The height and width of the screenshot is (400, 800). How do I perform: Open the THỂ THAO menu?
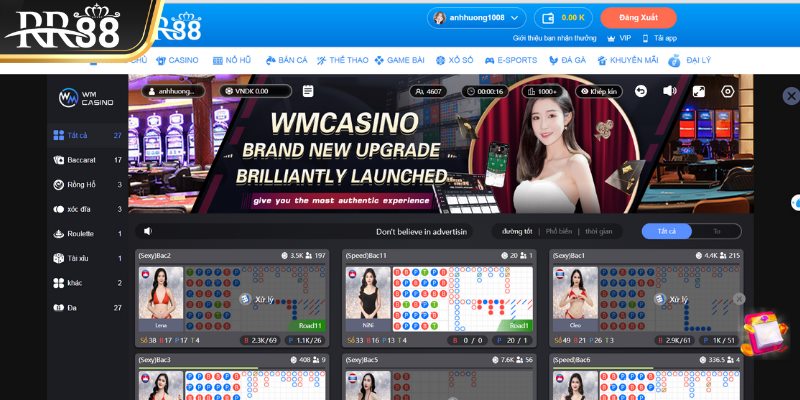point(342,60)
